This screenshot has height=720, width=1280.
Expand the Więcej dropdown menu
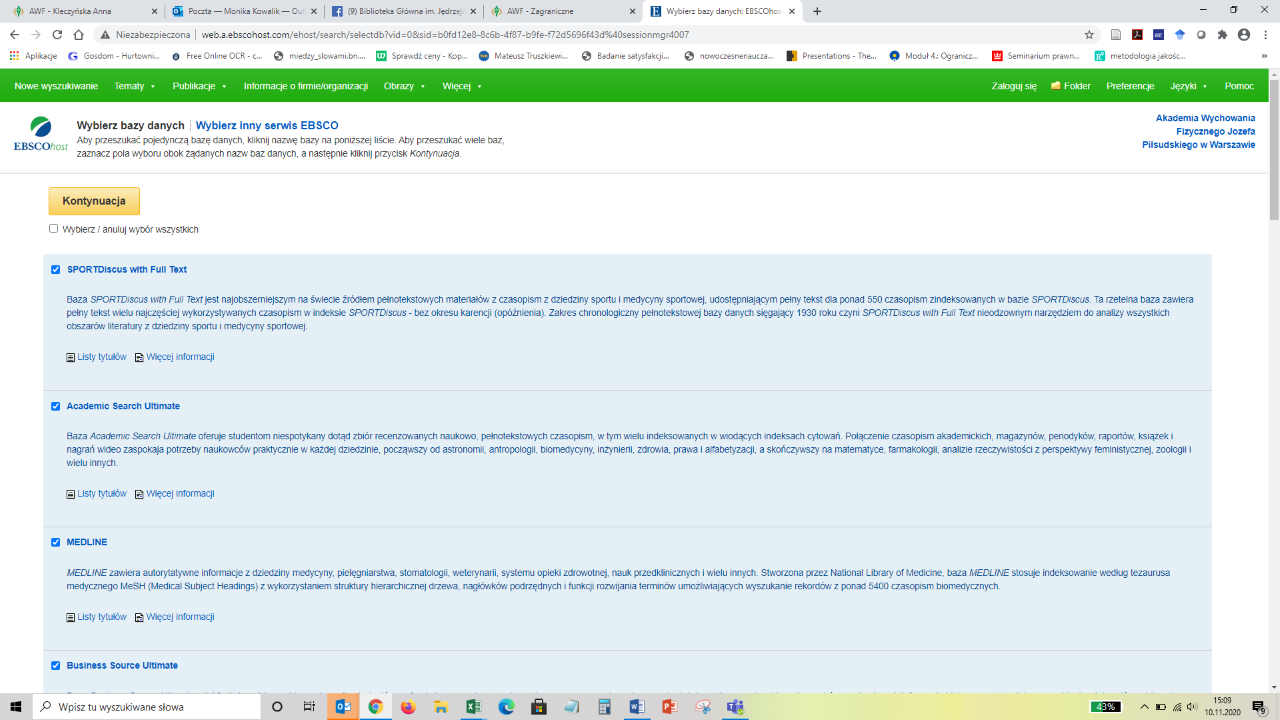coord(462,86)
